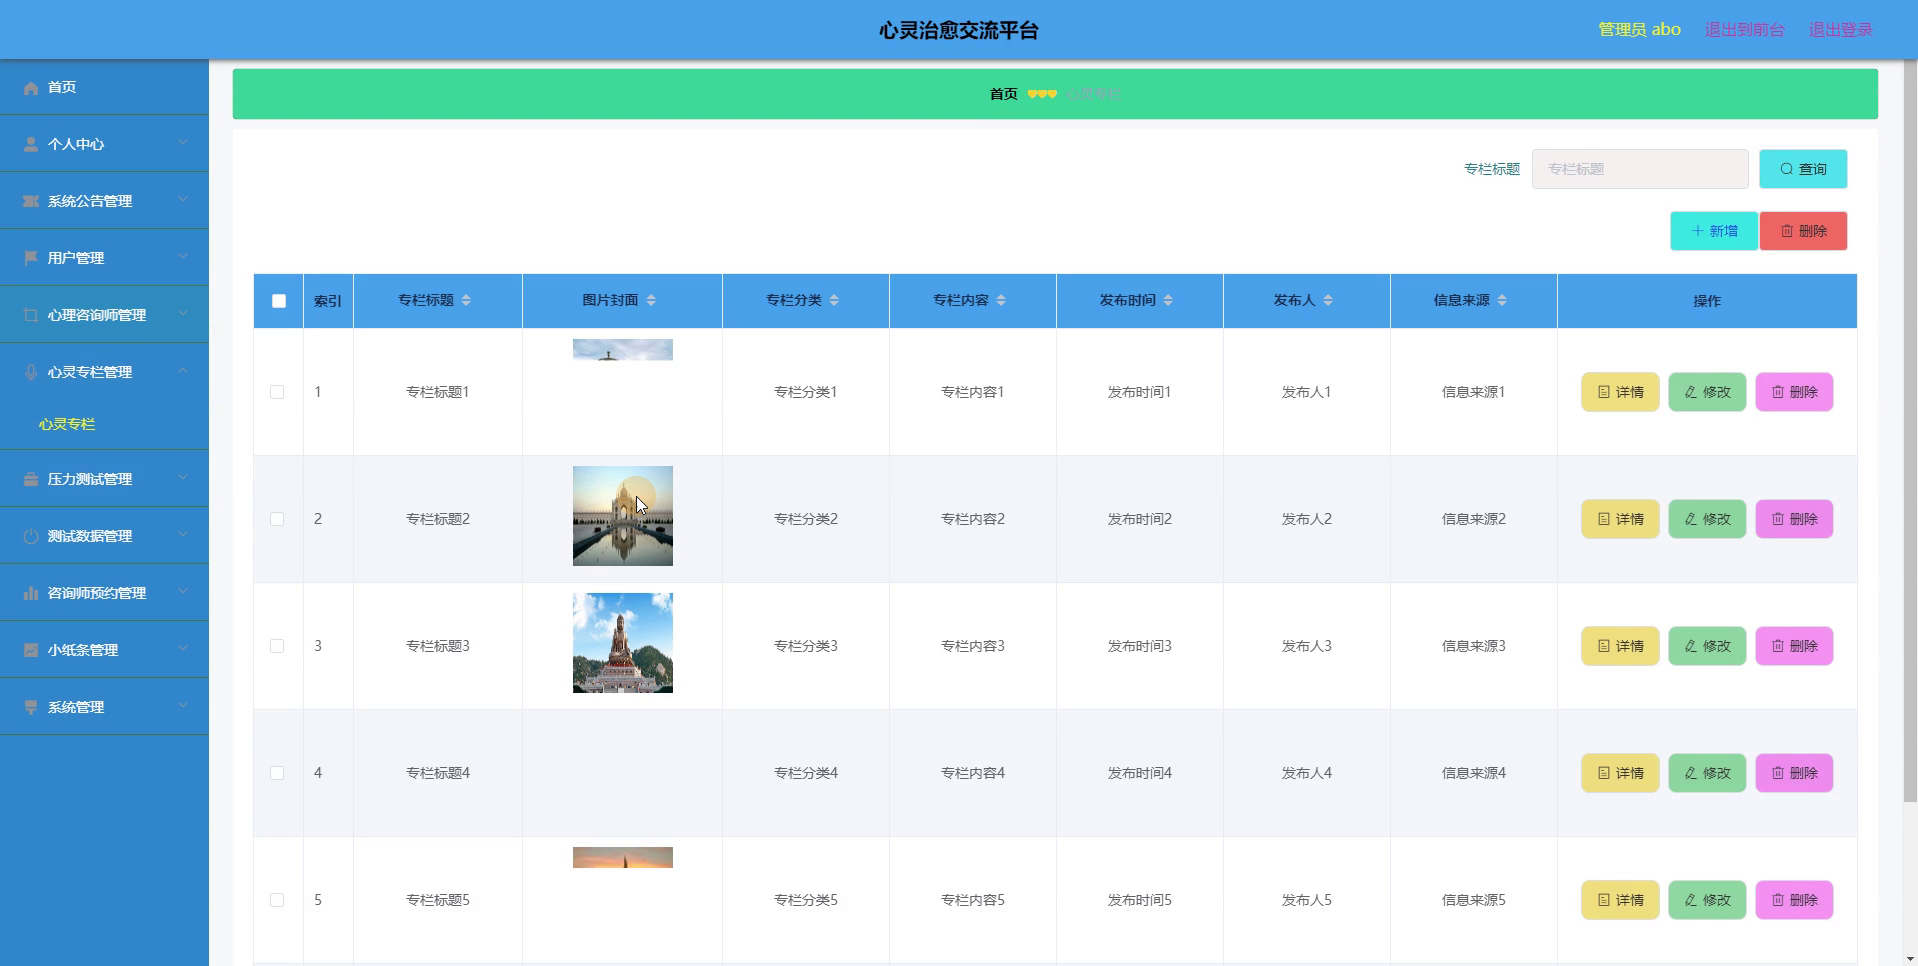Check the checkbox for row 5
The width and height of the screenshot is (1918, 966).
click(277, 900)
